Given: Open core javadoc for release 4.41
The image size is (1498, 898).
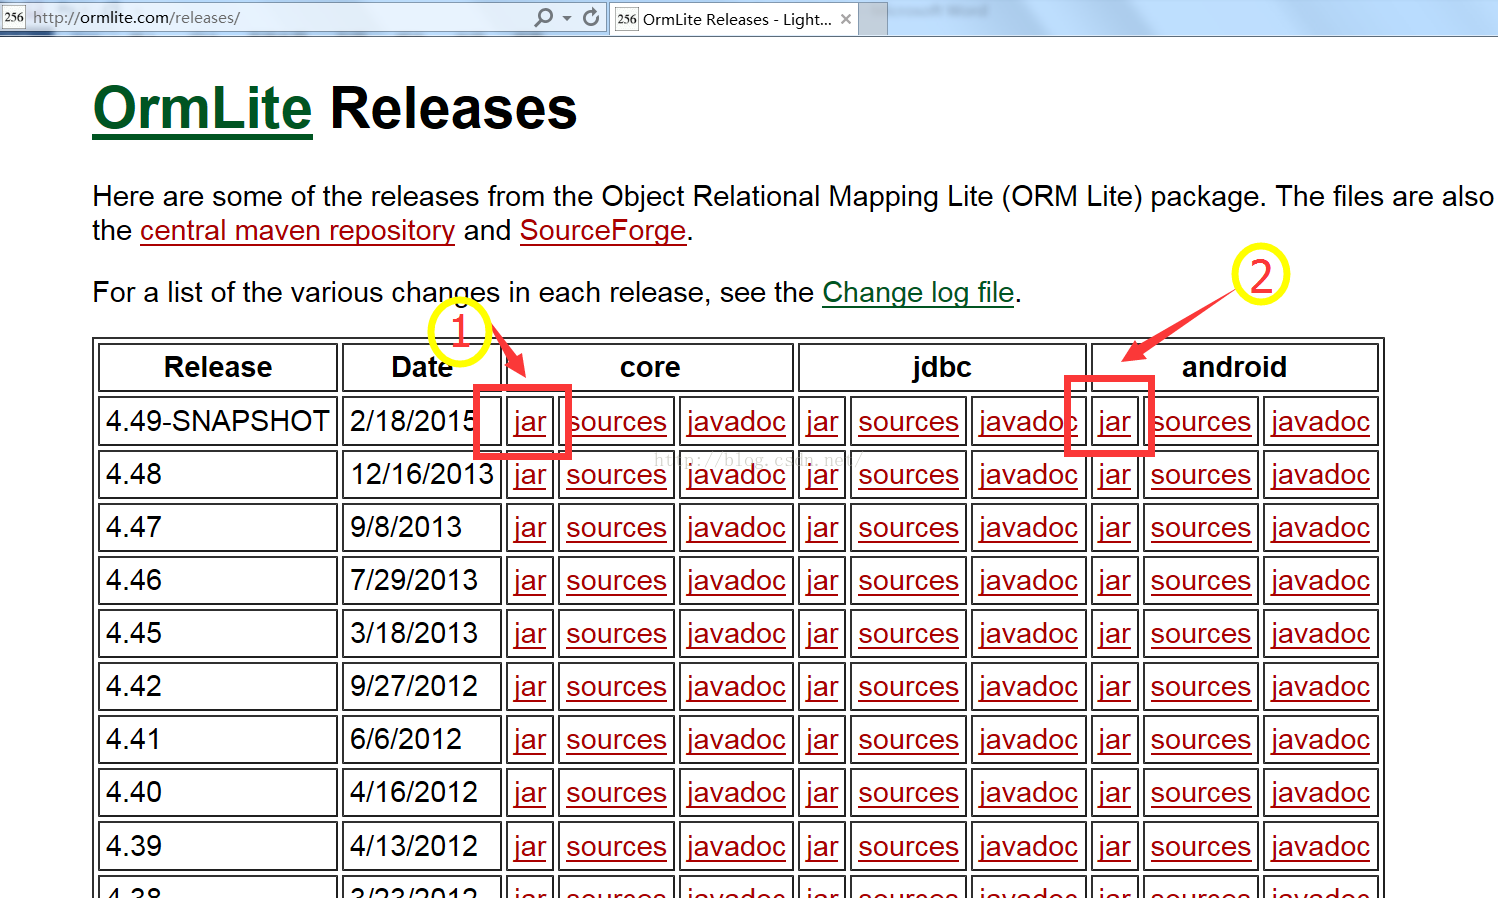Looking at the screenshot, I should click(x=736, y=740).
